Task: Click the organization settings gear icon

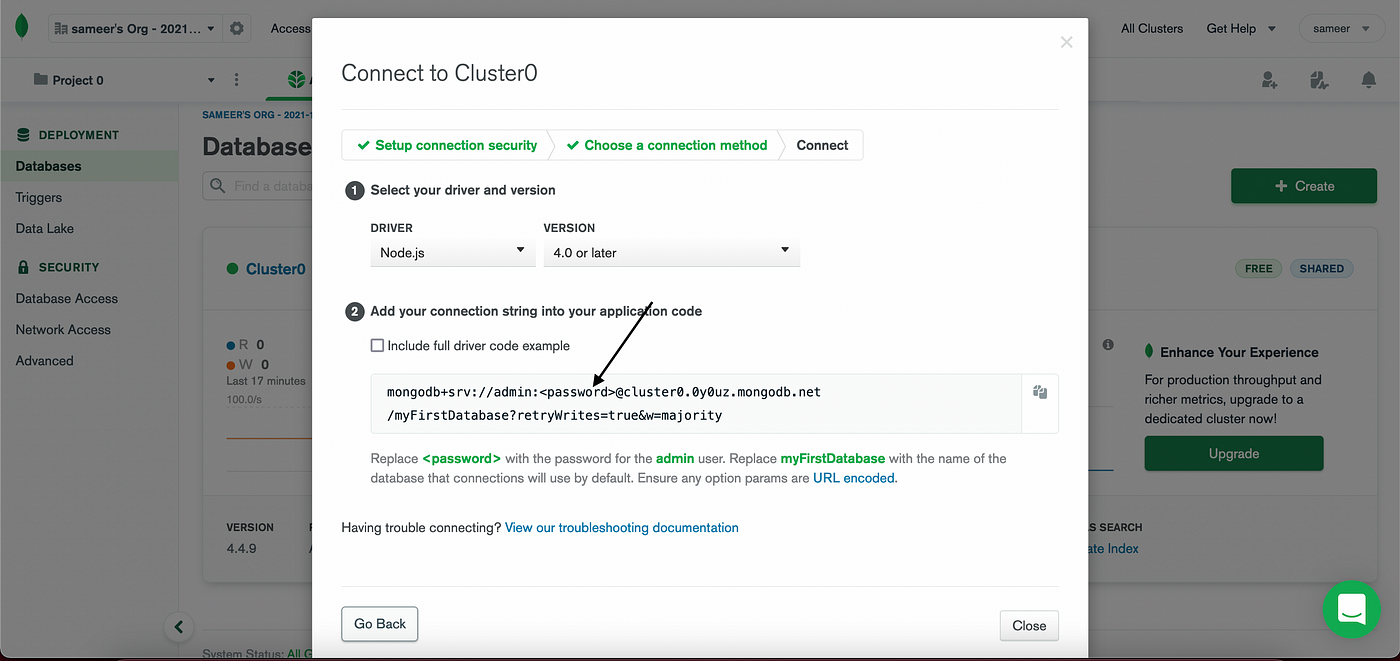Action: tap(237, 29)
